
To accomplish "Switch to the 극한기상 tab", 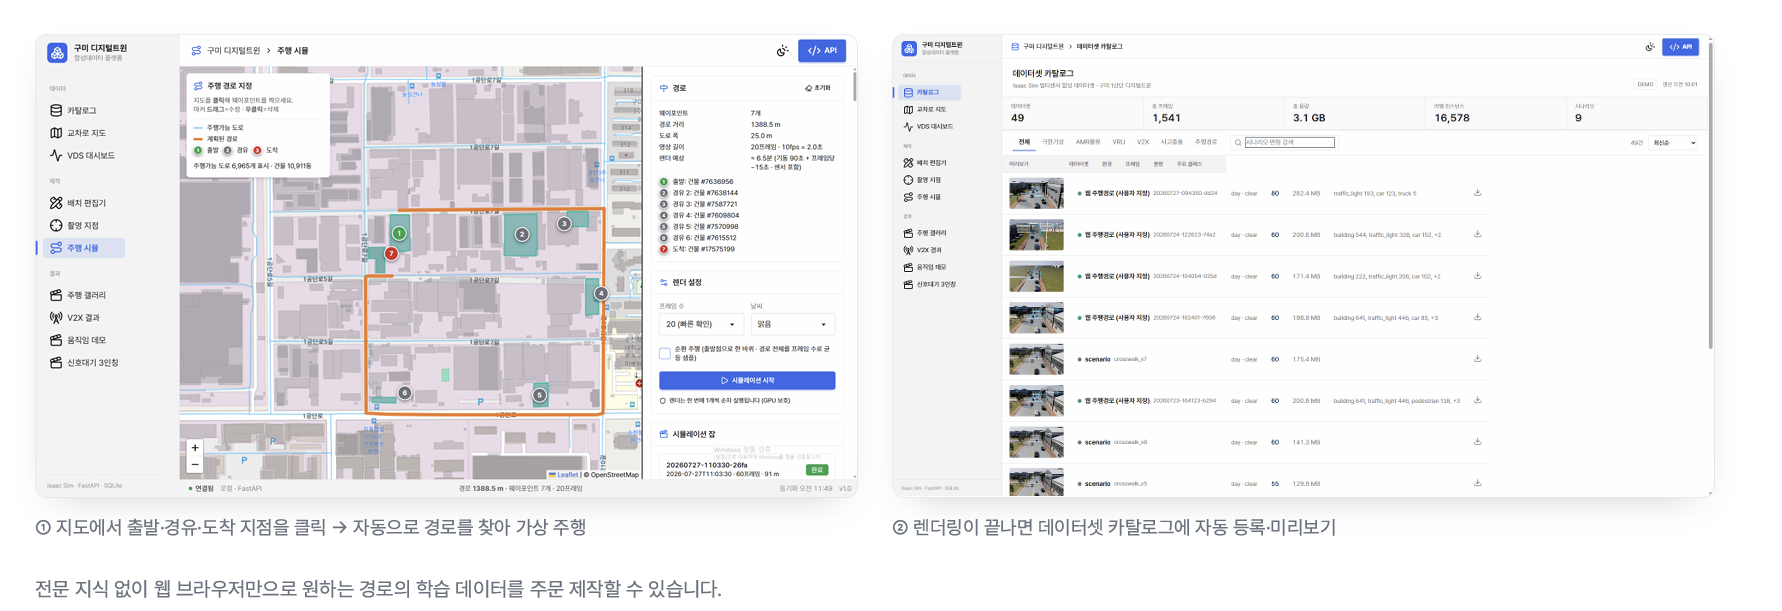I will [1053, 143].
